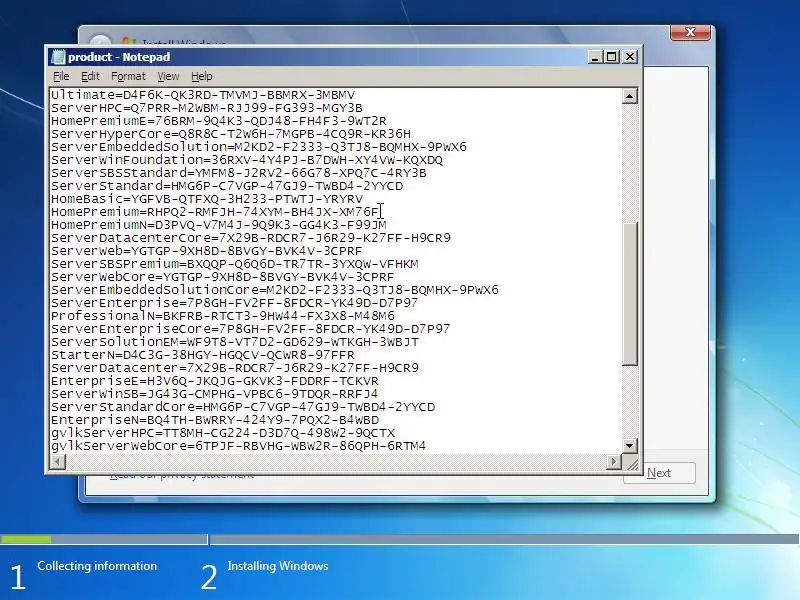Viewport: 800px width, 600px height.
Task: Click the ServerStandardCore=HMG6P line
Action: coord(243,407)
